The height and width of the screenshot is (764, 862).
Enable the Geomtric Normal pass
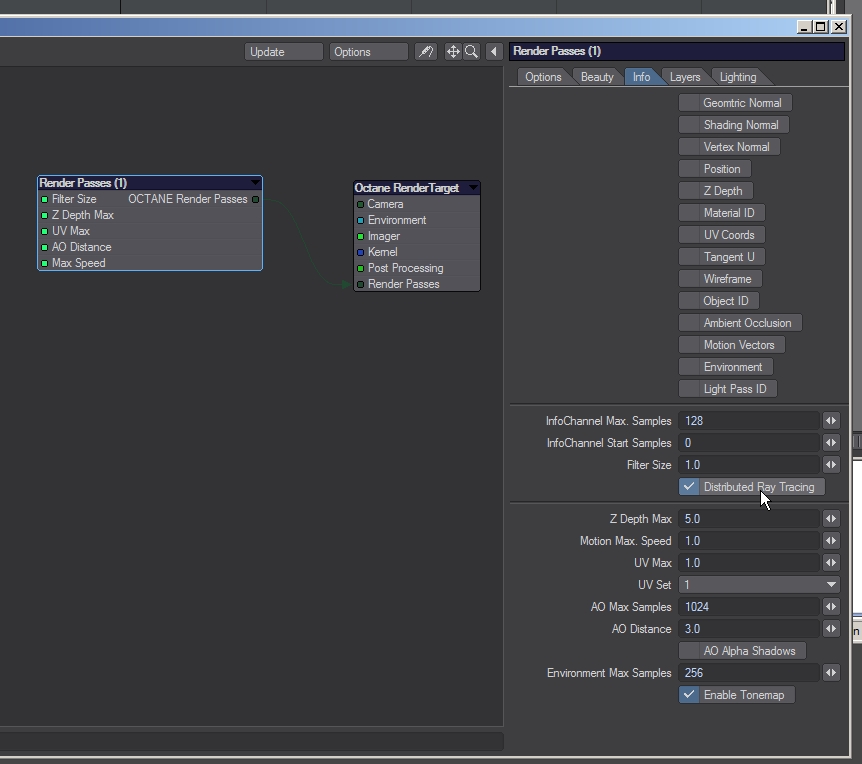coord(735,103)
